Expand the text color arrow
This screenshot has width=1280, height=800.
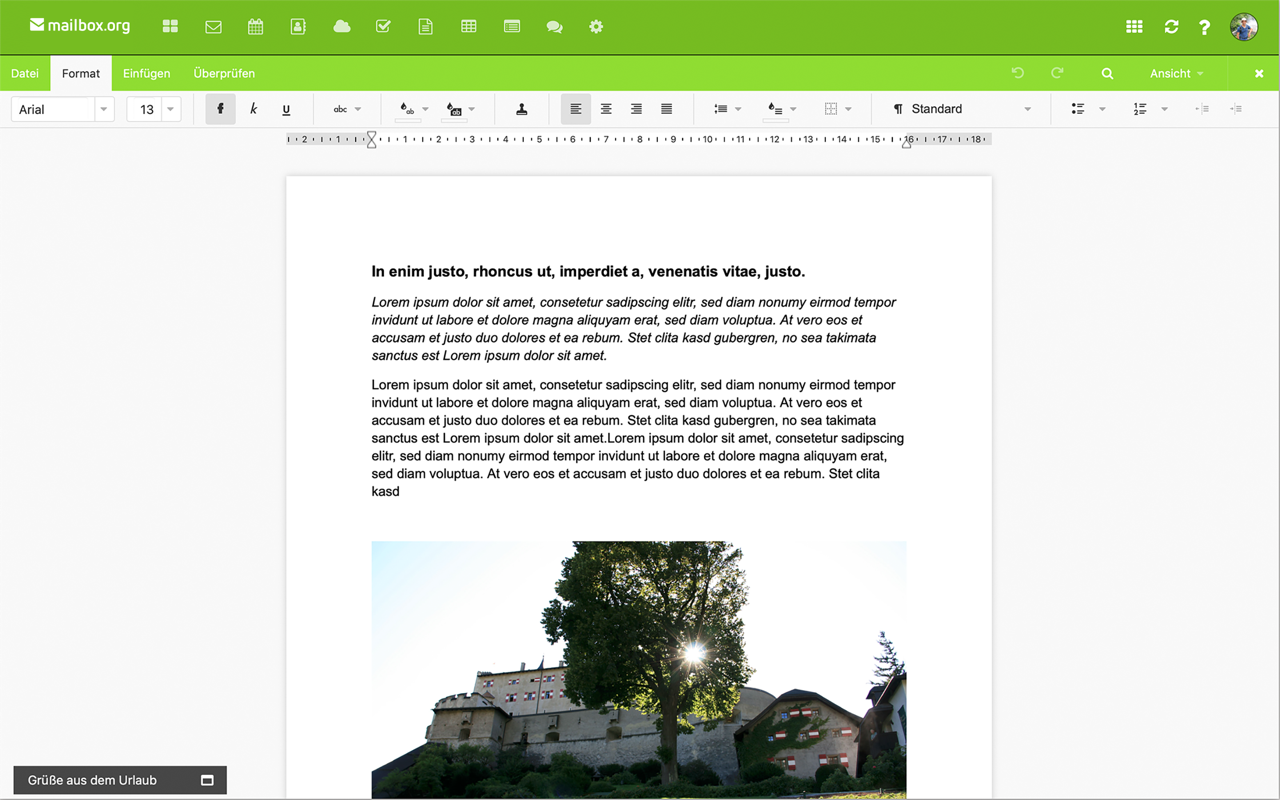coord(426,109)
